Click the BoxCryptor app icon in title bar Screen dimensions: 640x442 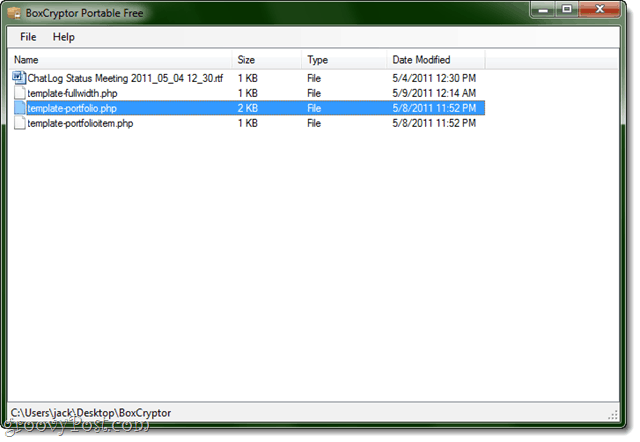point(14,13)
